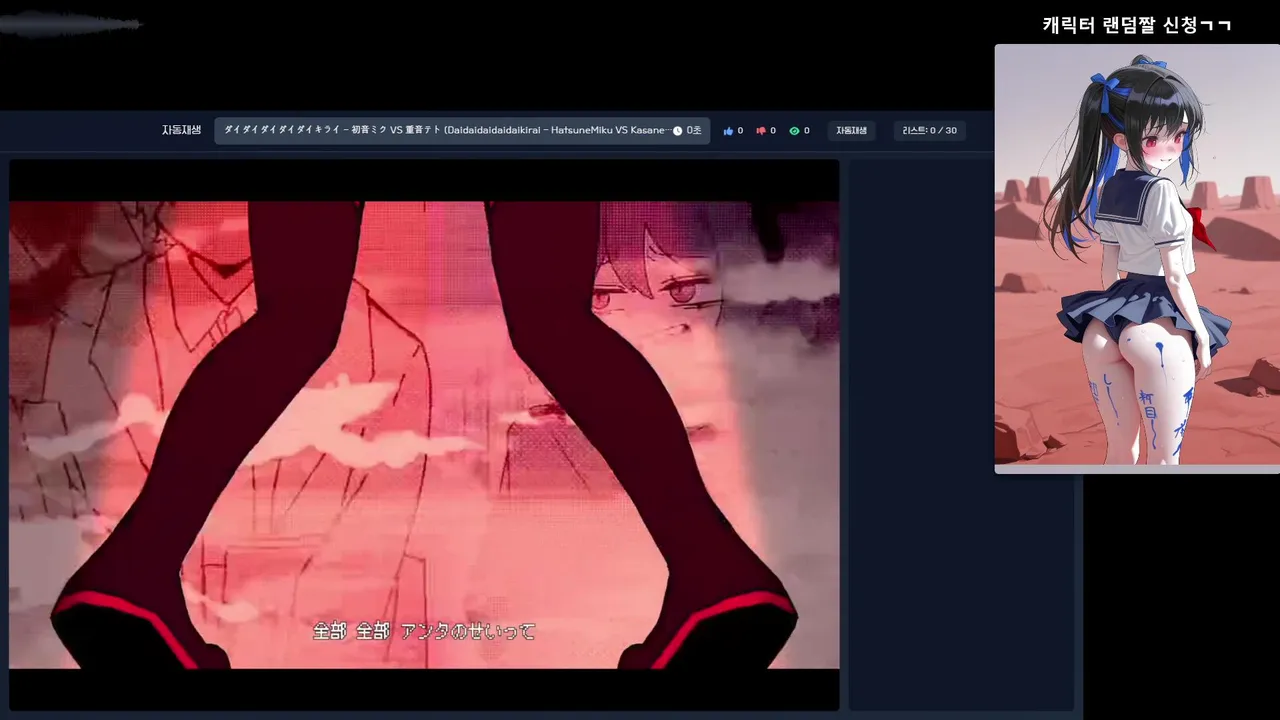Click the video player showing the music video
The image size is (1280, 720).
[424, 435]
